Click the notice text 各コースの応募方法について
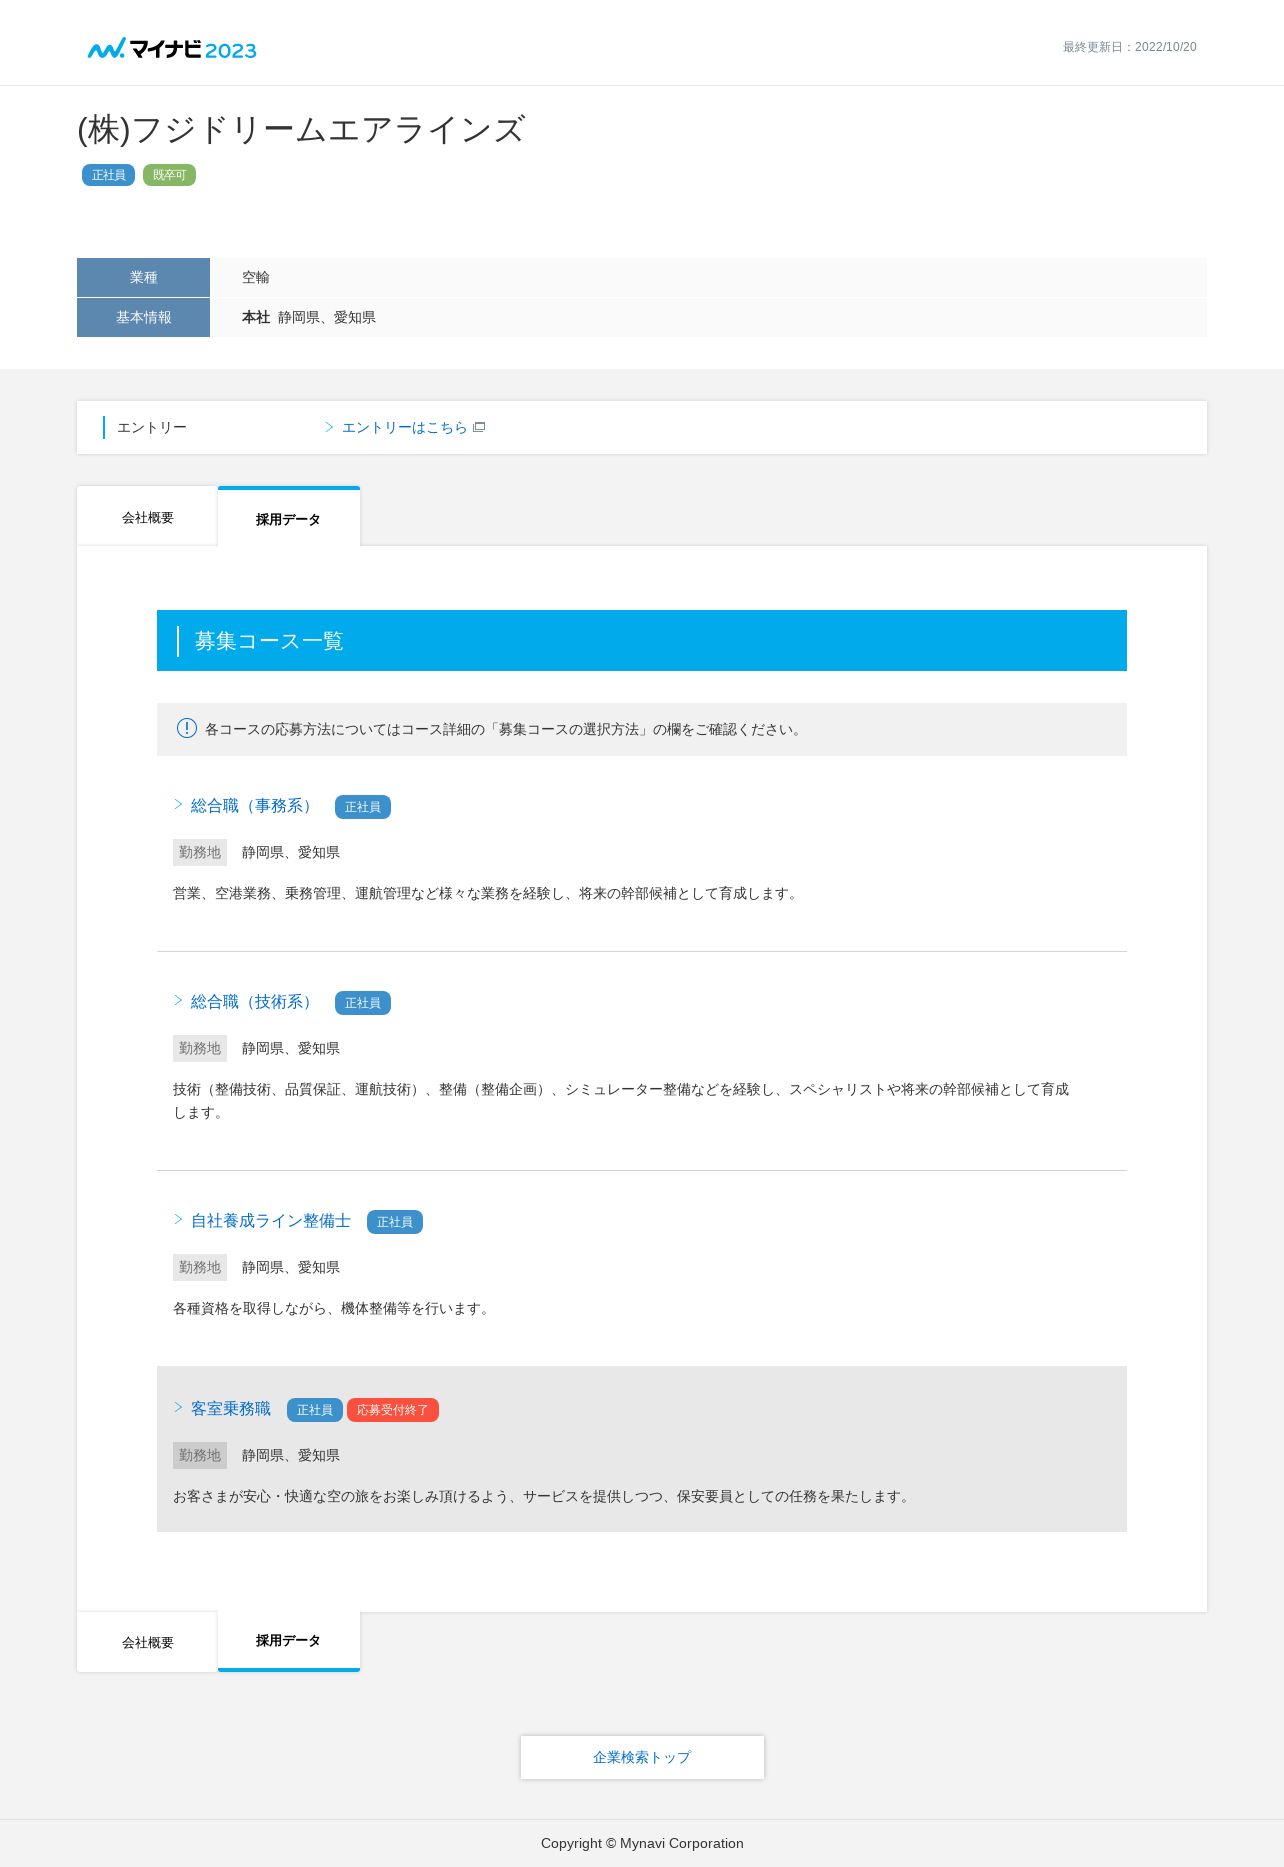 [x=505, y=729]
